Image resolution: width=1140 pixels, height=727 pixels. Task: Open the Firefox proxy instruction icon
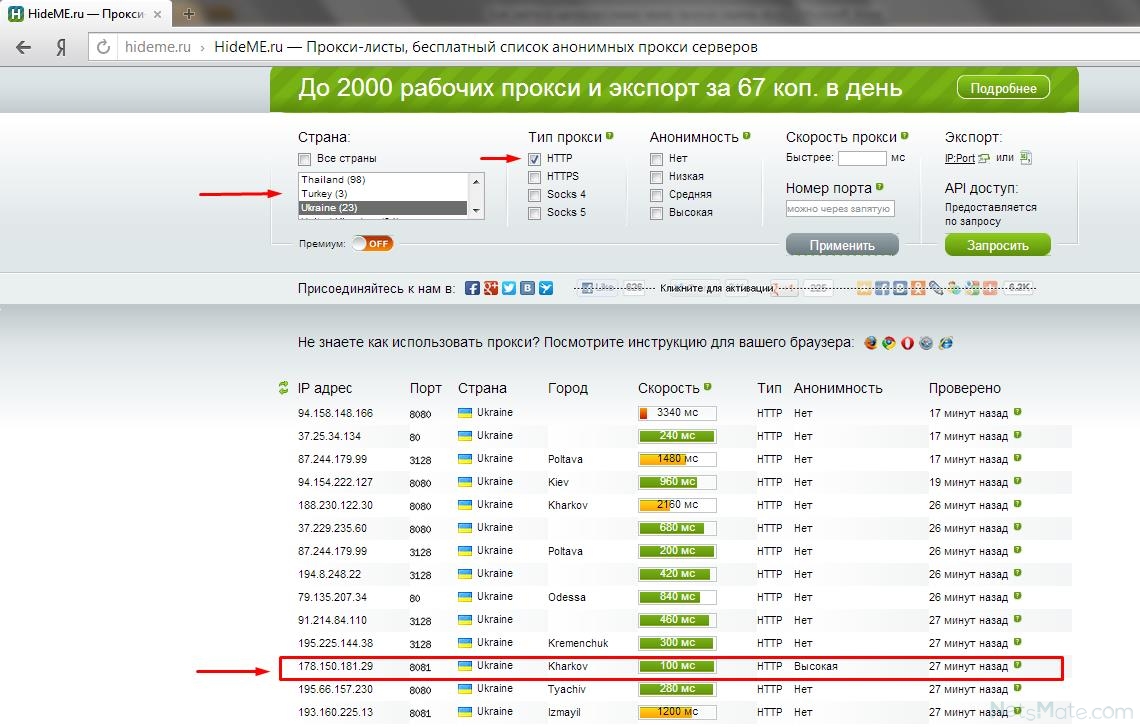[x=870, y=343]
